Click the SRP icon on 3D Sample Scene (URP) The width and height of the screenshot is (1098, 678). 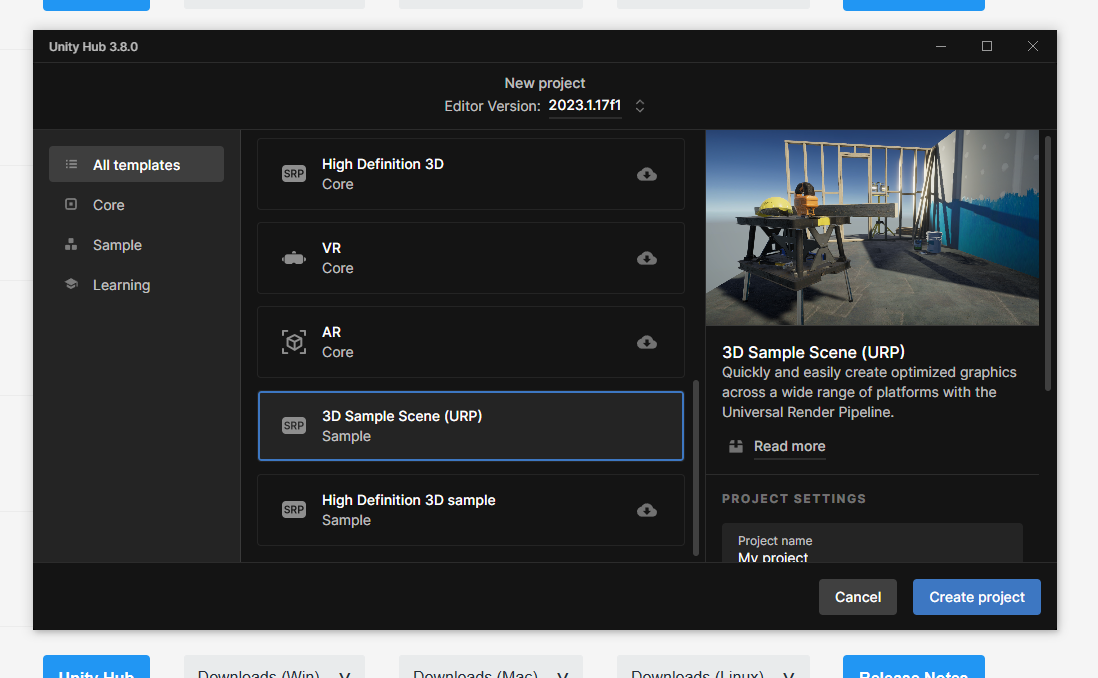(x=293, y=426)
